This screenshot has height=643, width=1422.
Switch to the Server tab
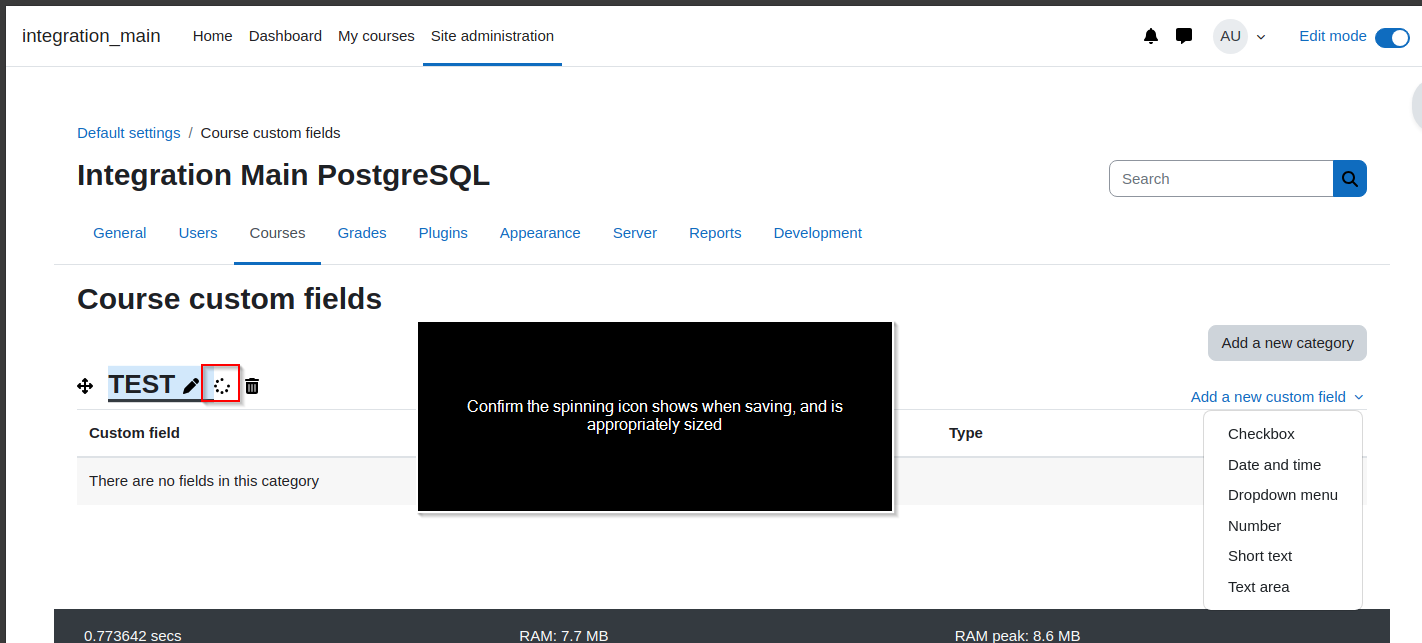[x=635, y=233]
